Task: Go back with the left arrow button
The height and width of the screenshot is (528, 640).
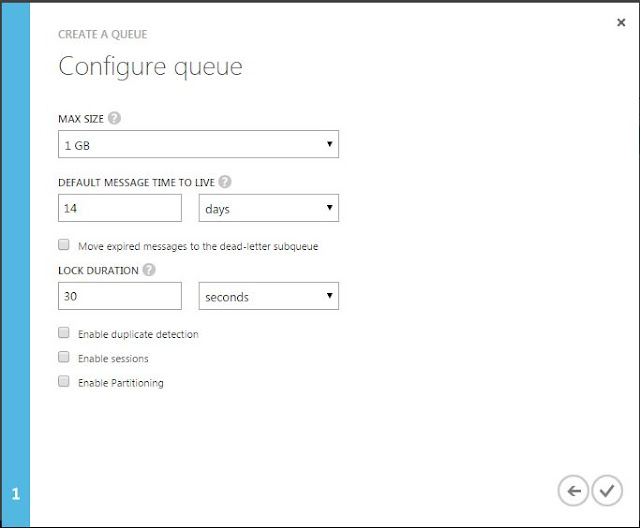Action: [573, 490]
